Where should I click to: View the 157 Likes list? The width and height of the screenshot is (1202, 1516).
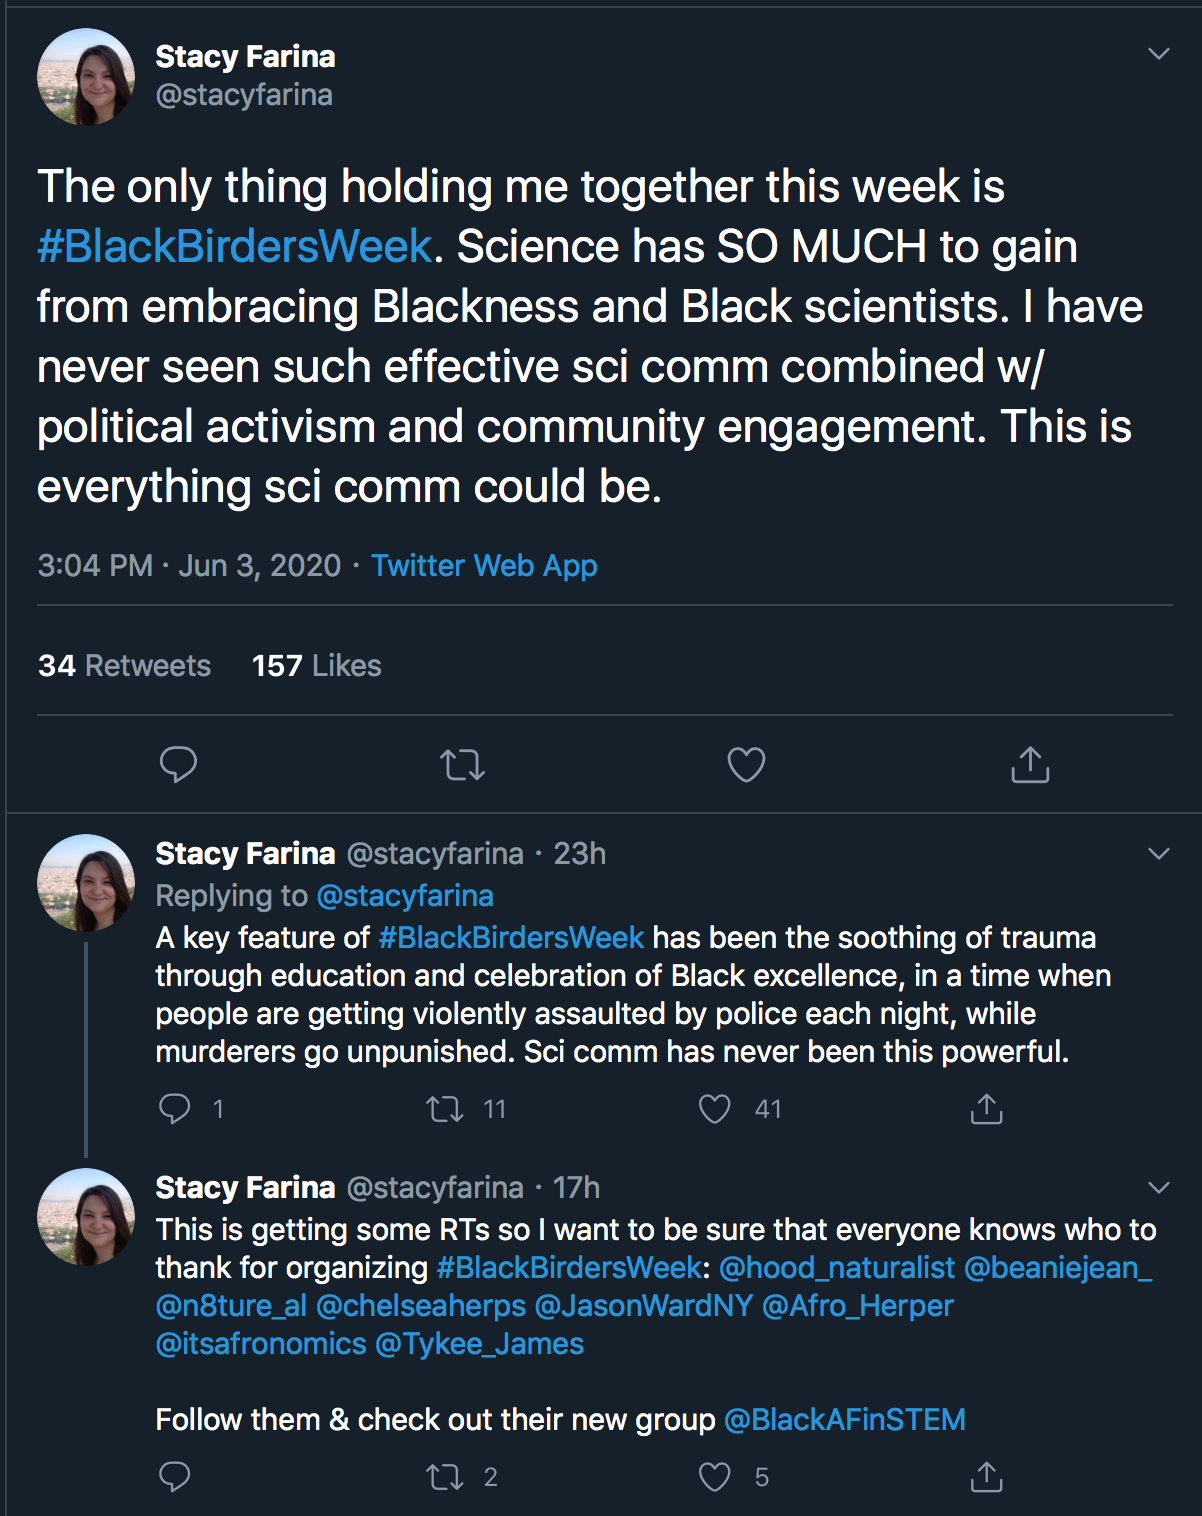pyautogui.click(x=316, y=666)
